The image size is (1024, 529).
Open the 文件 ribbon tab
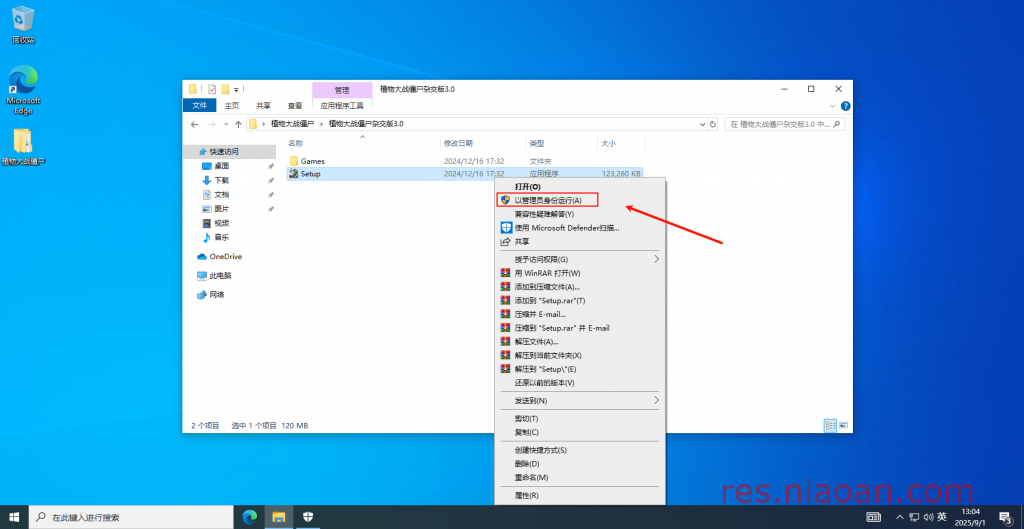(x=199, y=105)
